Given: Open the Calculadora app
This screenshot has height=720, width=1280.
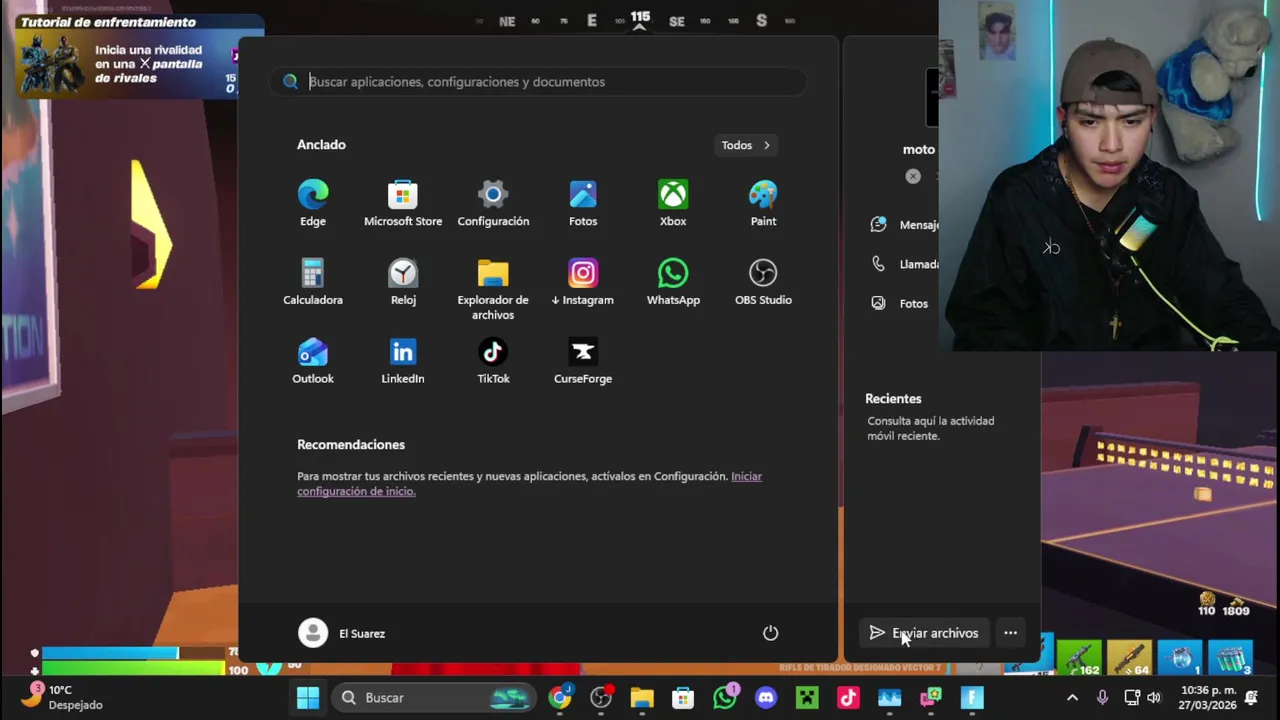Looking at the screenshot, I should 313,282.
